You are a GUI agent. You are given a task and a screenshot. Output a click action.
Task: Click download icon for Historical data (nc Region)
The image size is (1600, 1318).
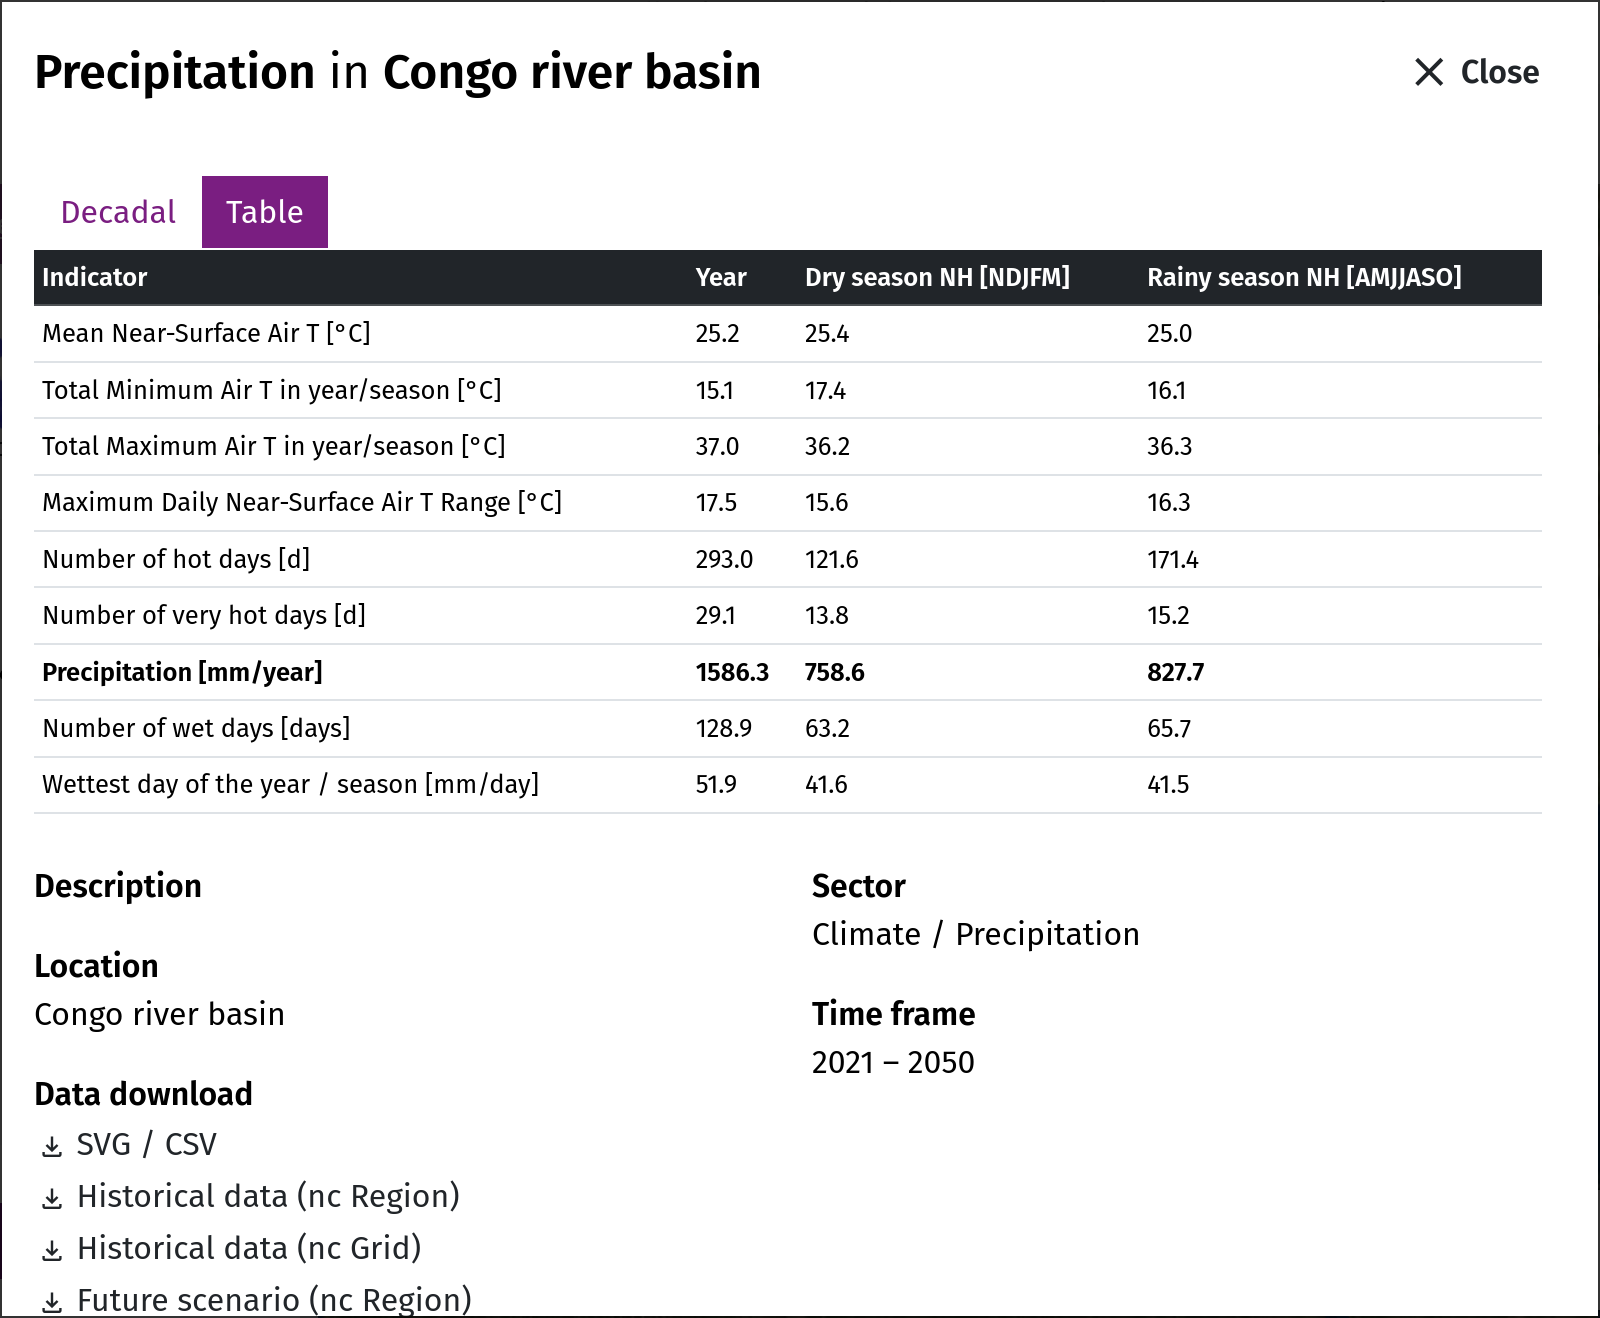pyautogui.click(x=52, y=1199)
